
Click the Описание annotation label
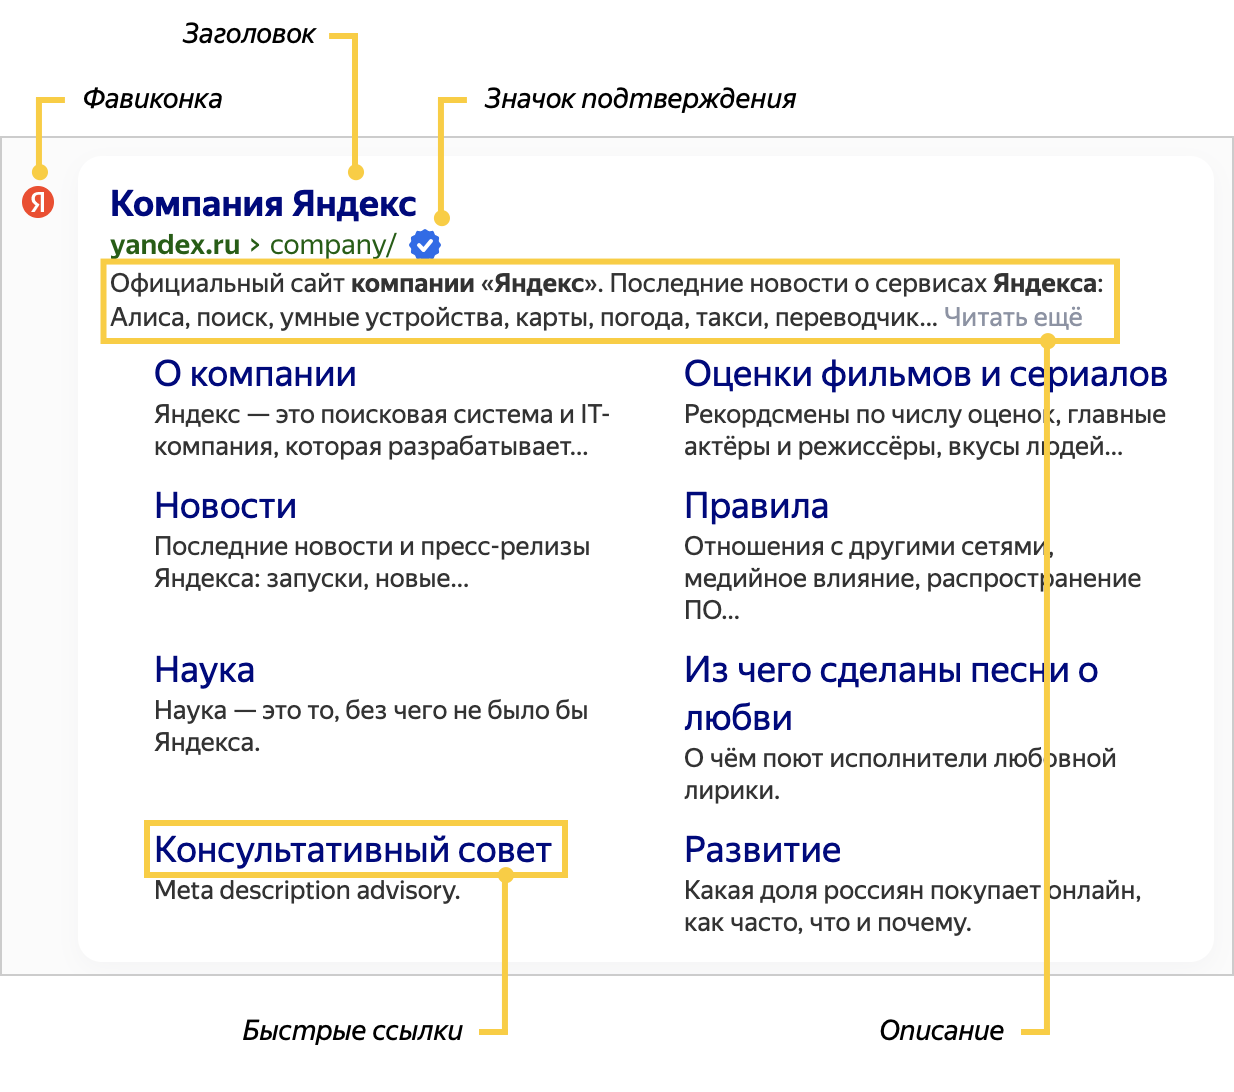pyautogui.click(x=941, y=1031)
